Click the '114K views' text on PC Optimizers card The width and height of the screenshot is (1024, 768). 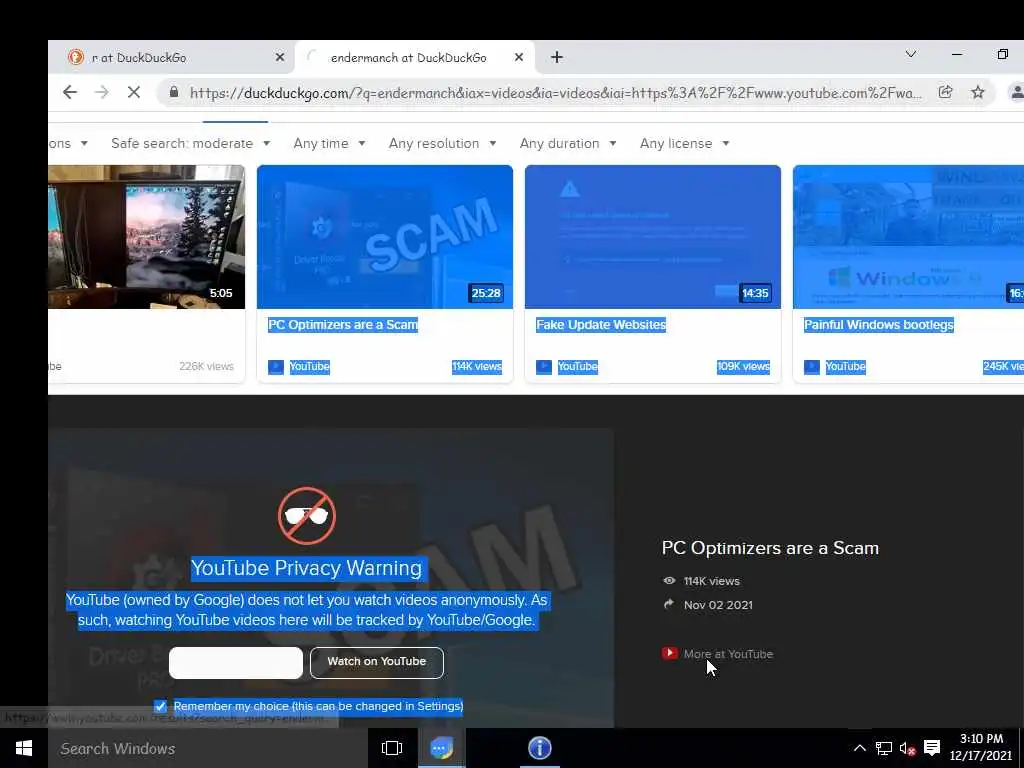477,366
